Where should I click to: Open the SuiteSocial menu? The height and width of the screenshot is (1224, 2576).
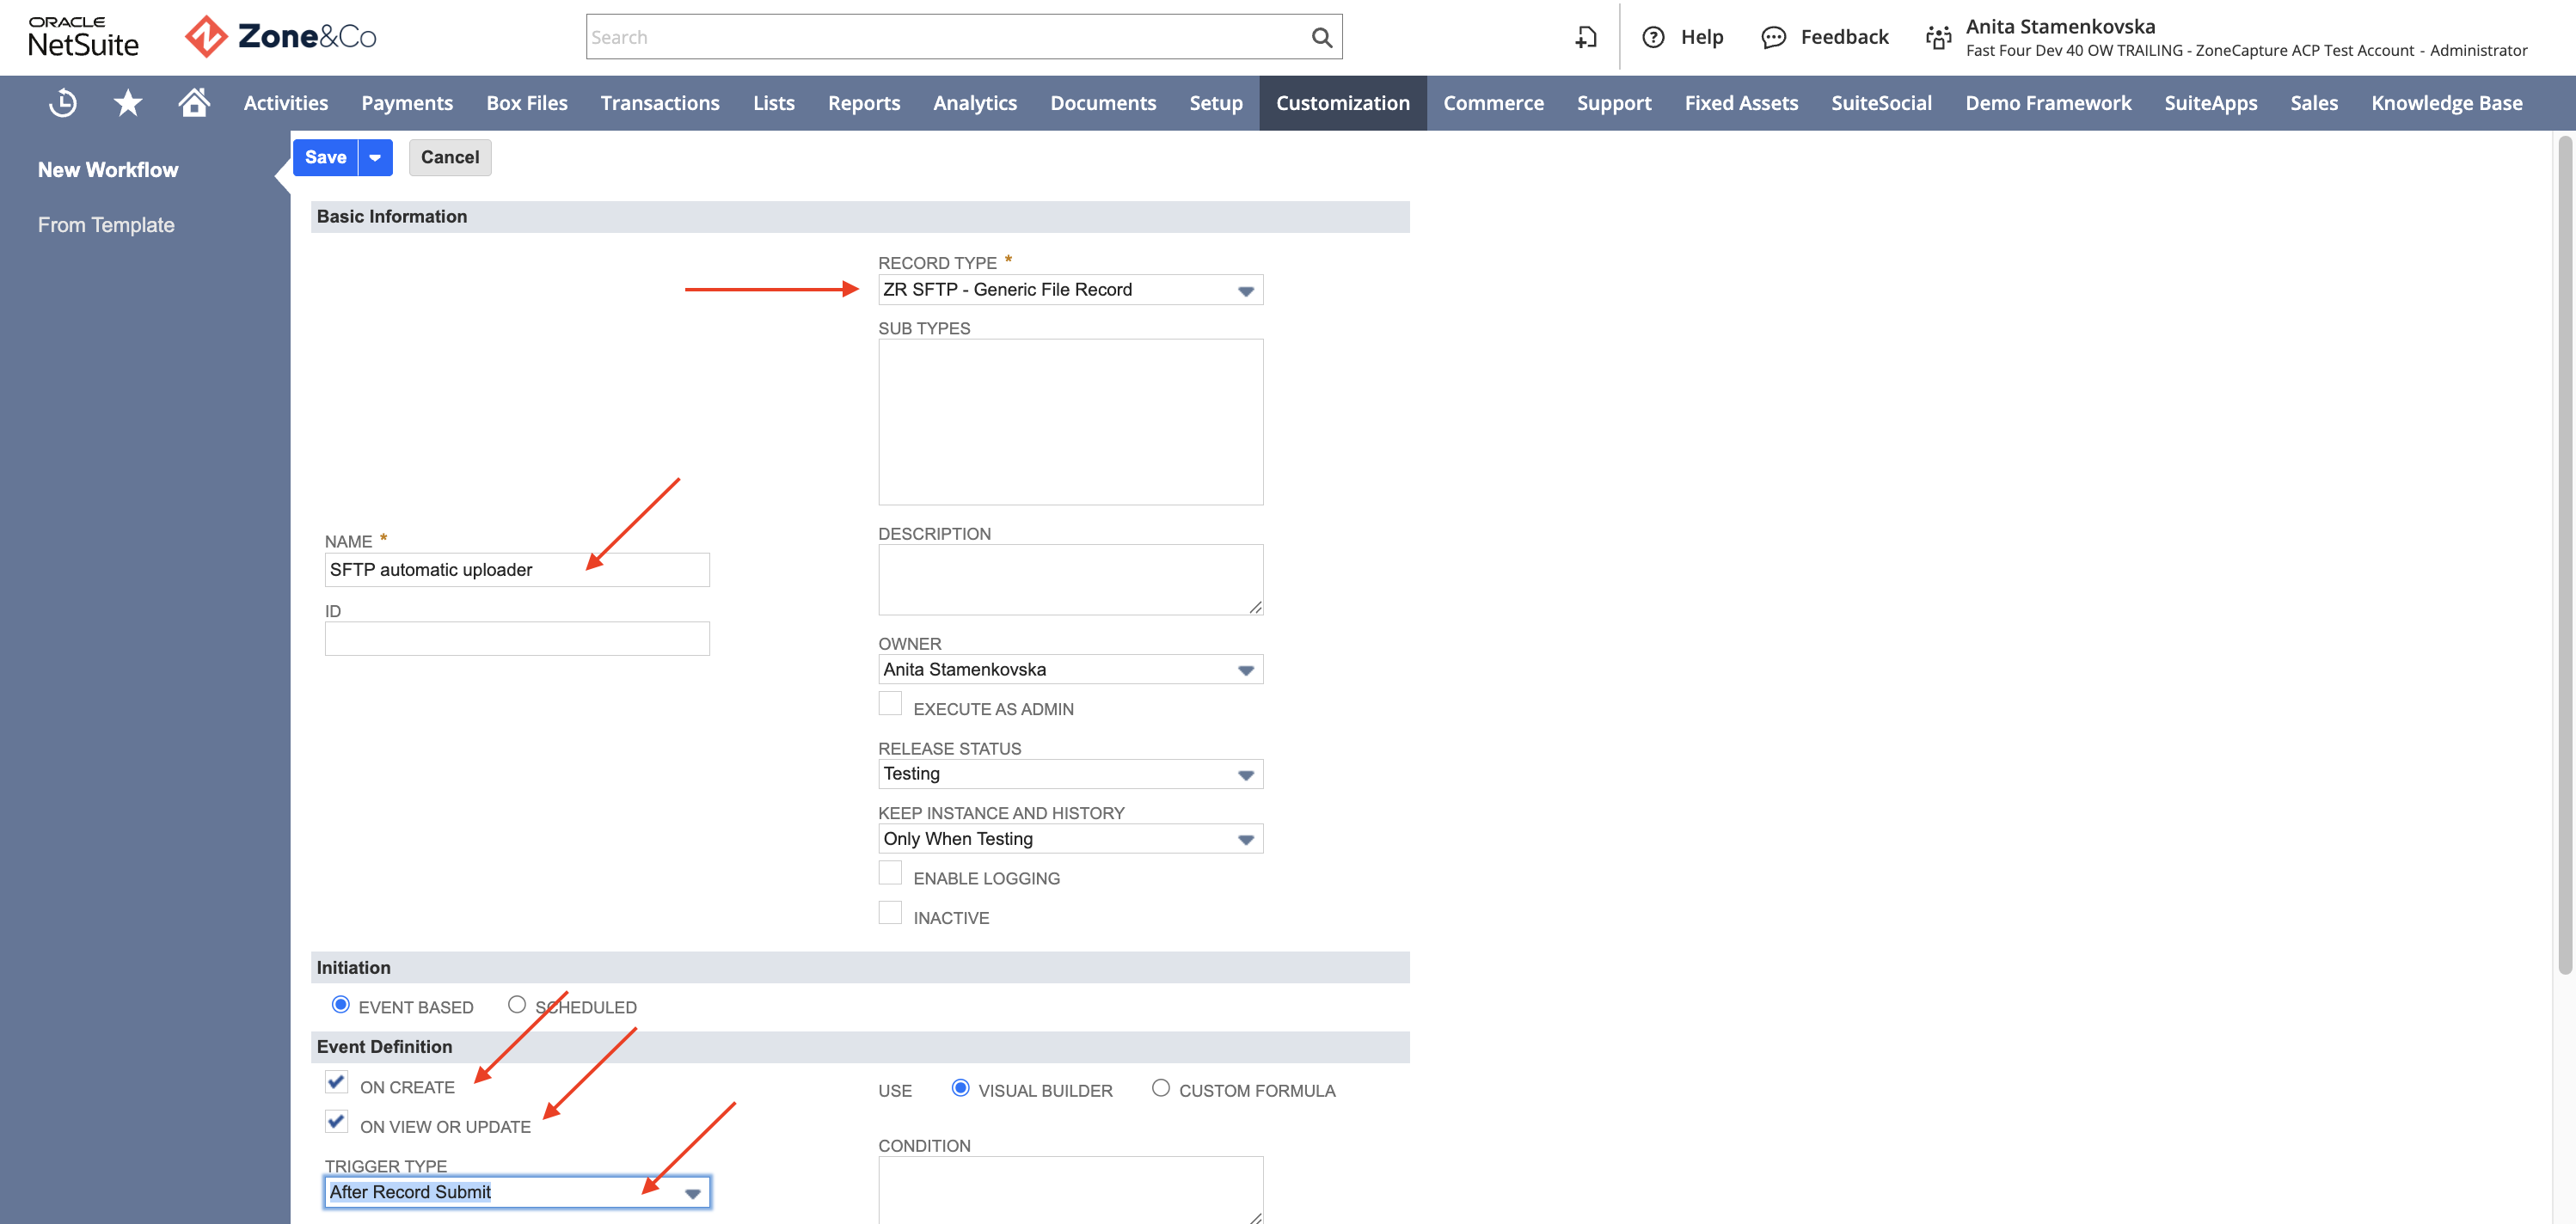point(1881,103)
